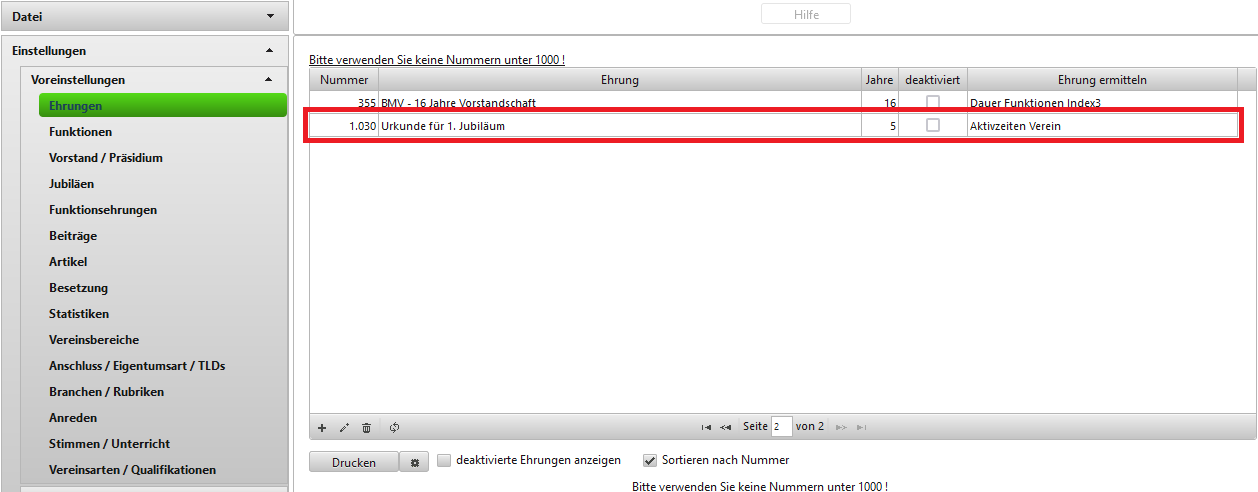Viewport: 1258px width, 492px height.
Task: Jump to the first page
Action: tap(706, 427)
